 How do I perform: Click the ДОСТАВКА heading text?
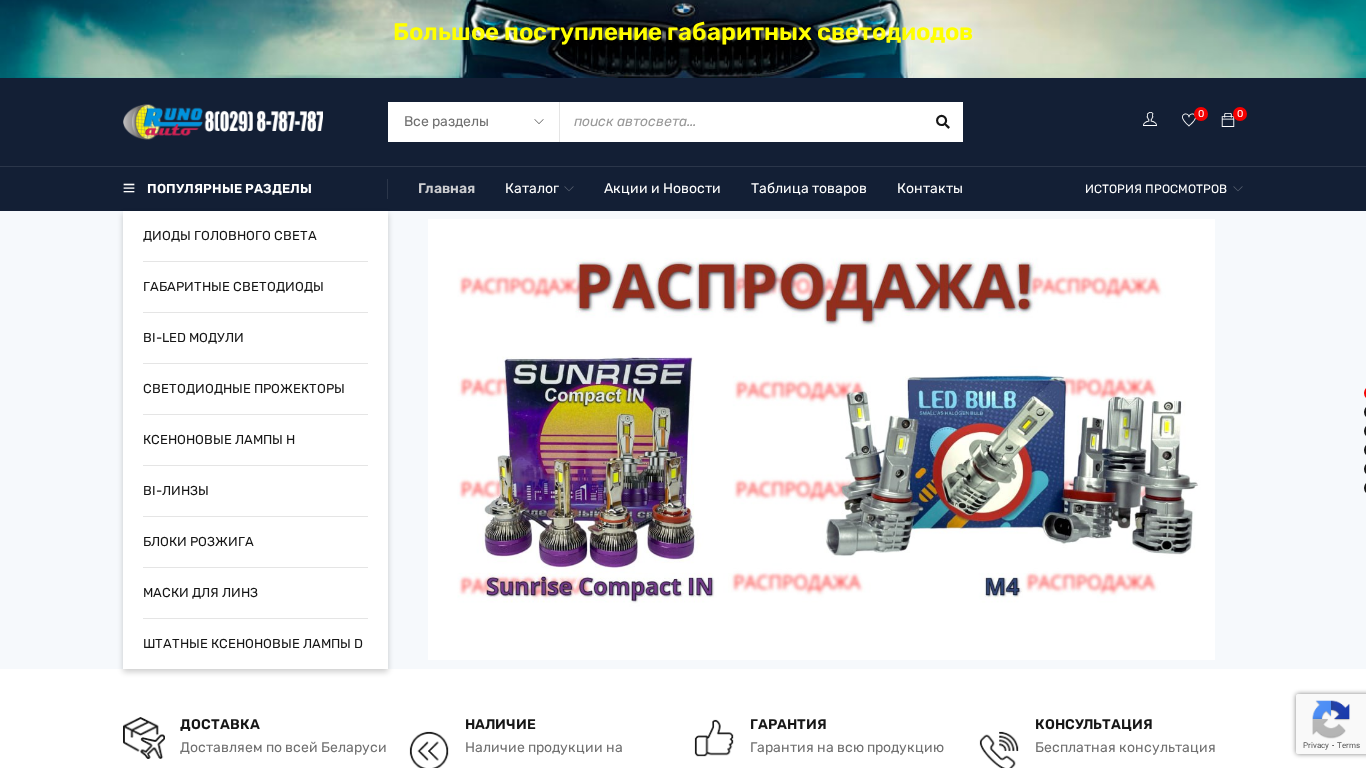click(220, 724)
